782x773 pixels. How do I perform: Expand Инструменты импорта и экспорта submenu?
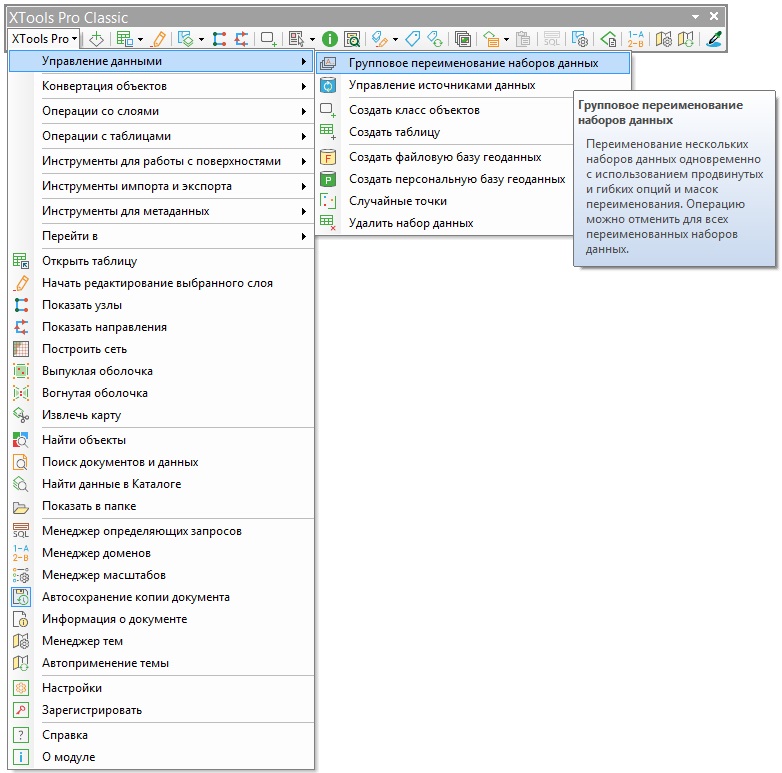point(162,186)
